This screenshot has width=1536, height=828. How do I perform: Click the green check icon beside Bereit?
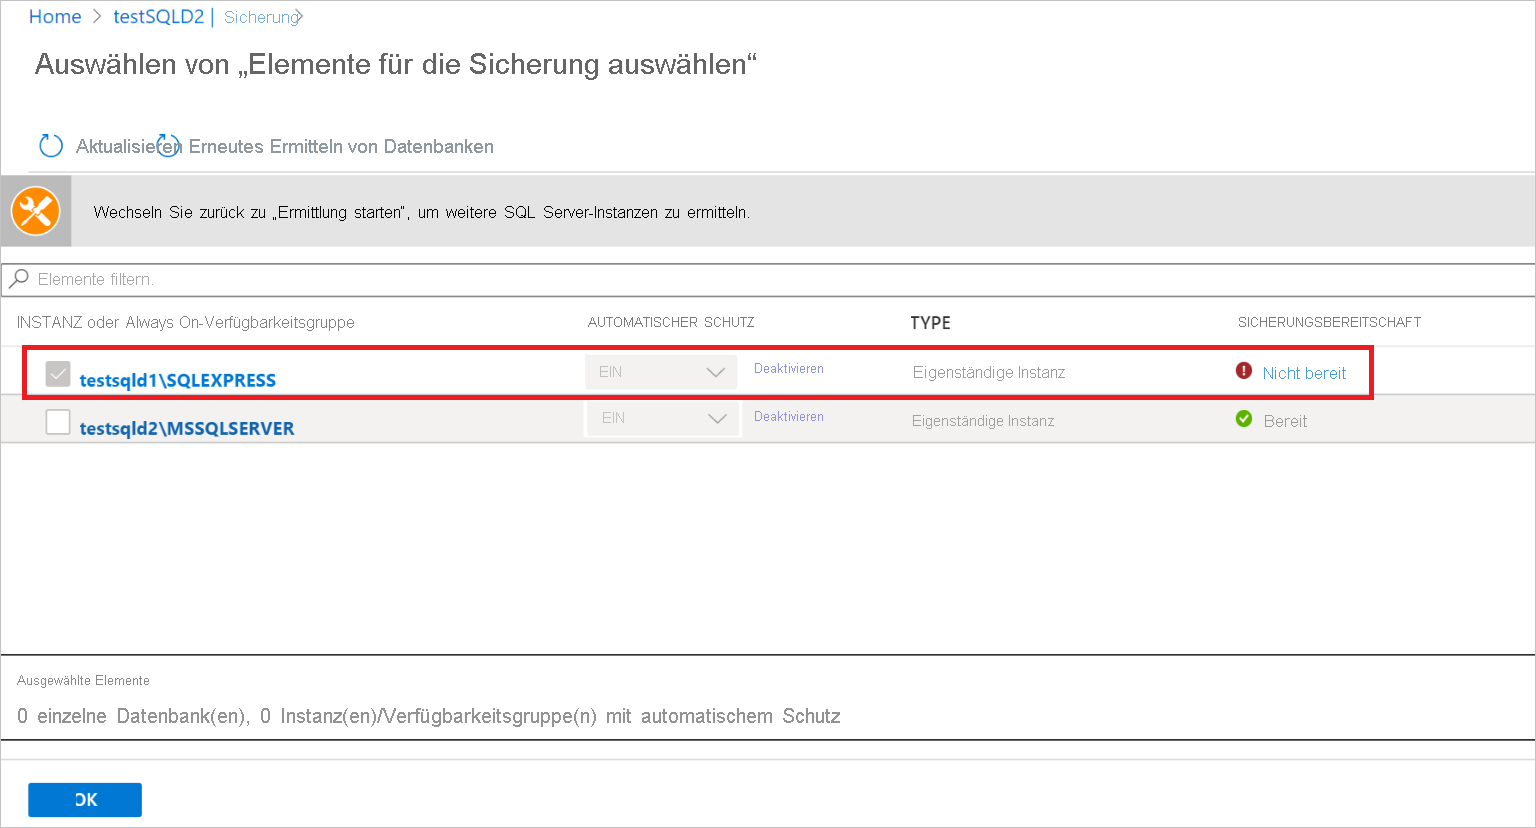point(1243,418)
